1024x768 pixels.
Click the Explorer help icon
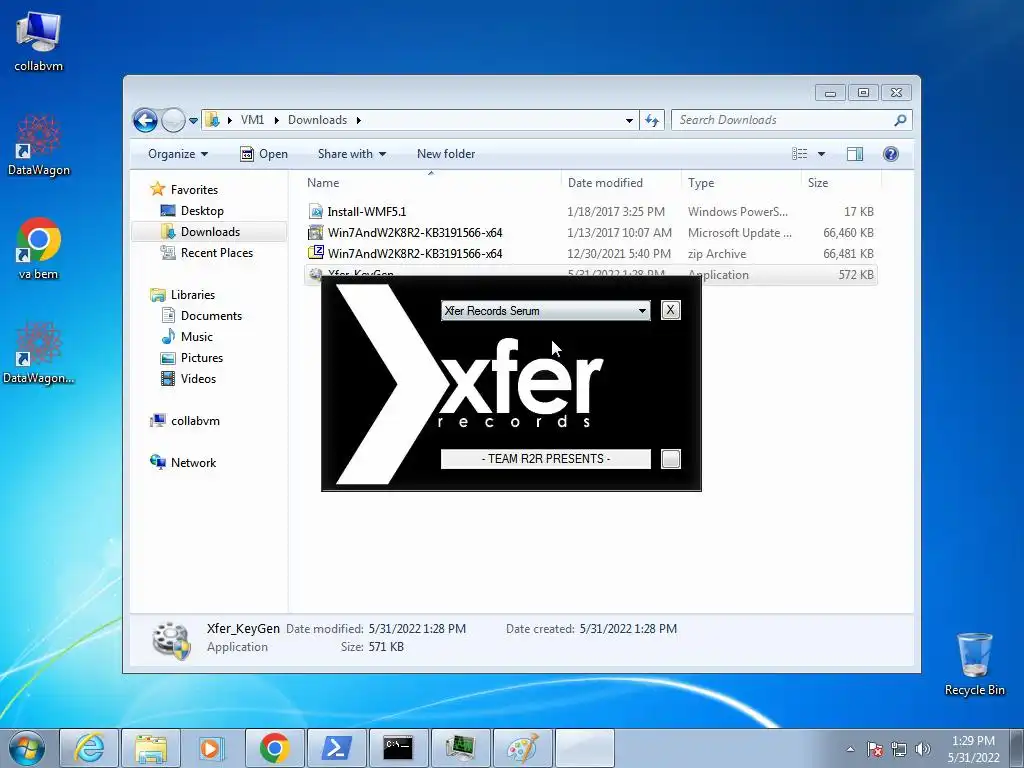pos(891,154)
